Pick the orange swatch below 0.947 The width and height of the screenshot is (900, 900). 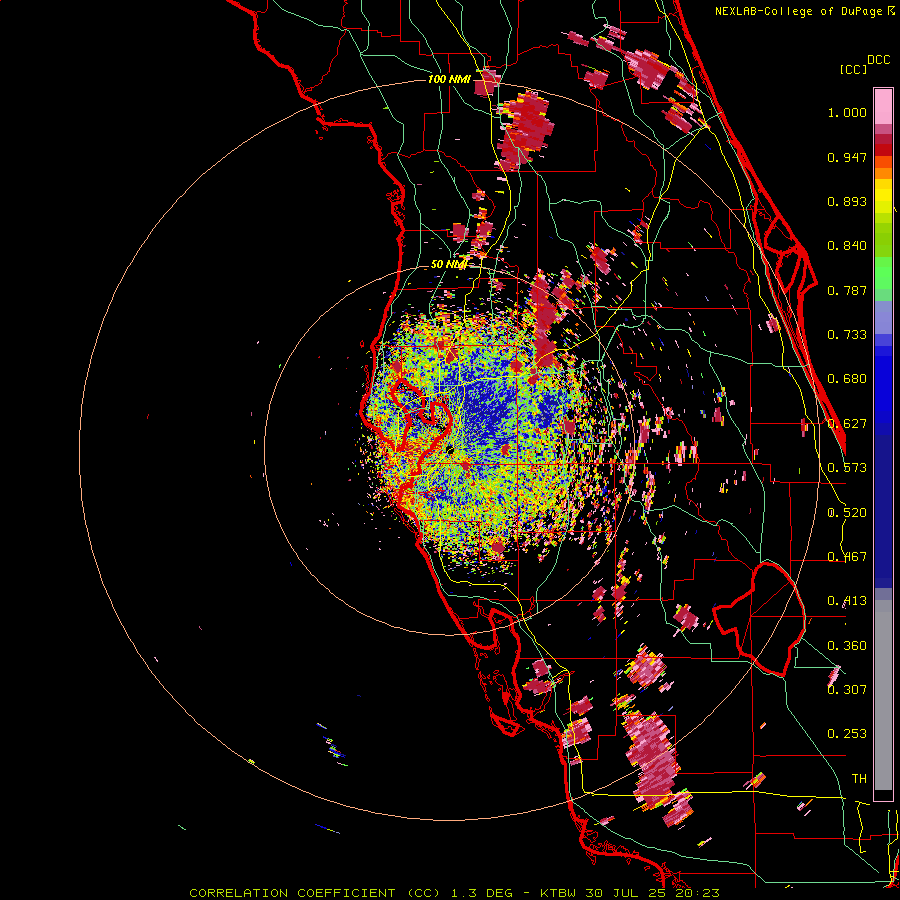coord(883,173)
